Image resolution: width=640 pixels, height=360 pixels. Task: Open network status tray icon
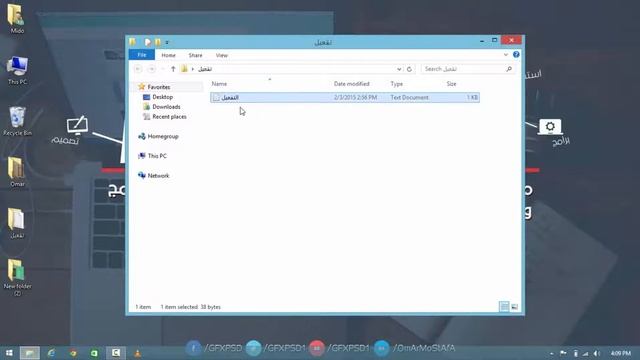[x=586, y=353]
